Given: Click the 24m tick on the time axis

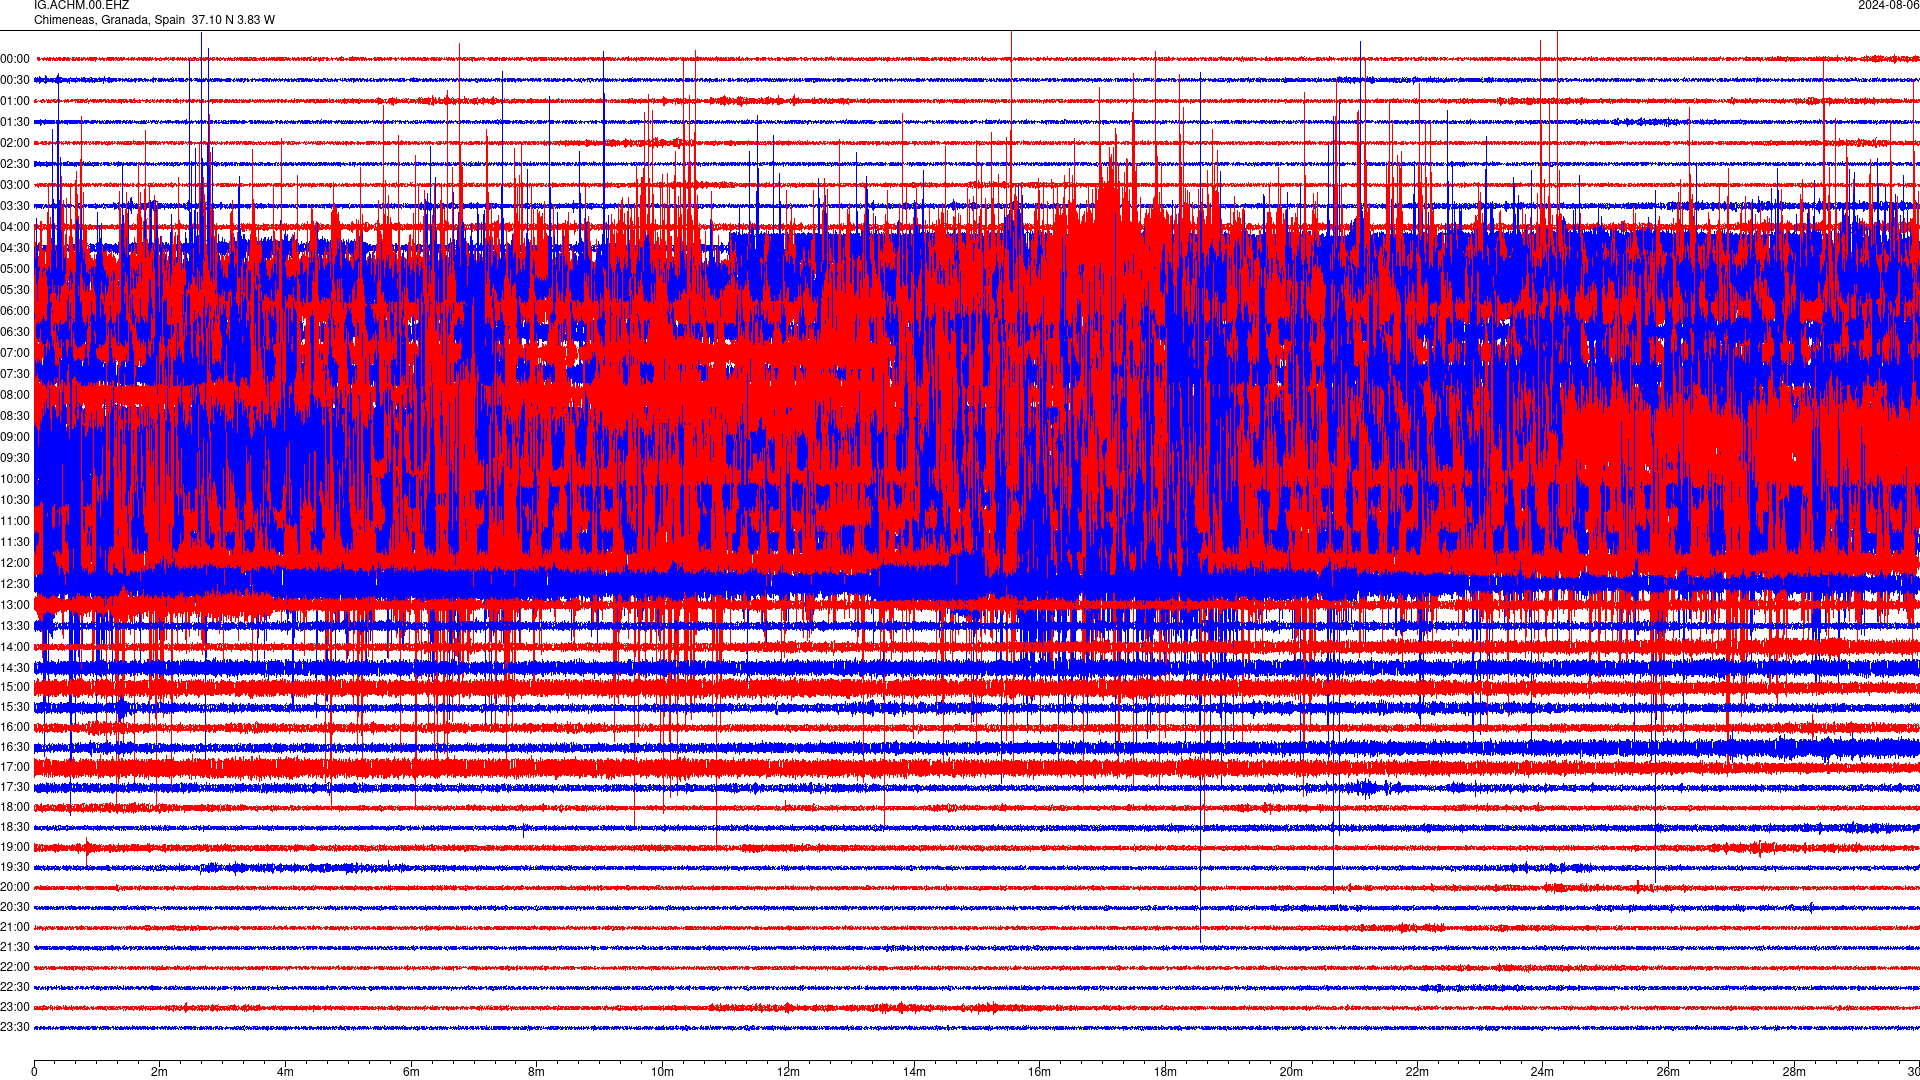Looking at the screenshot, I should pos(1542,1072).
